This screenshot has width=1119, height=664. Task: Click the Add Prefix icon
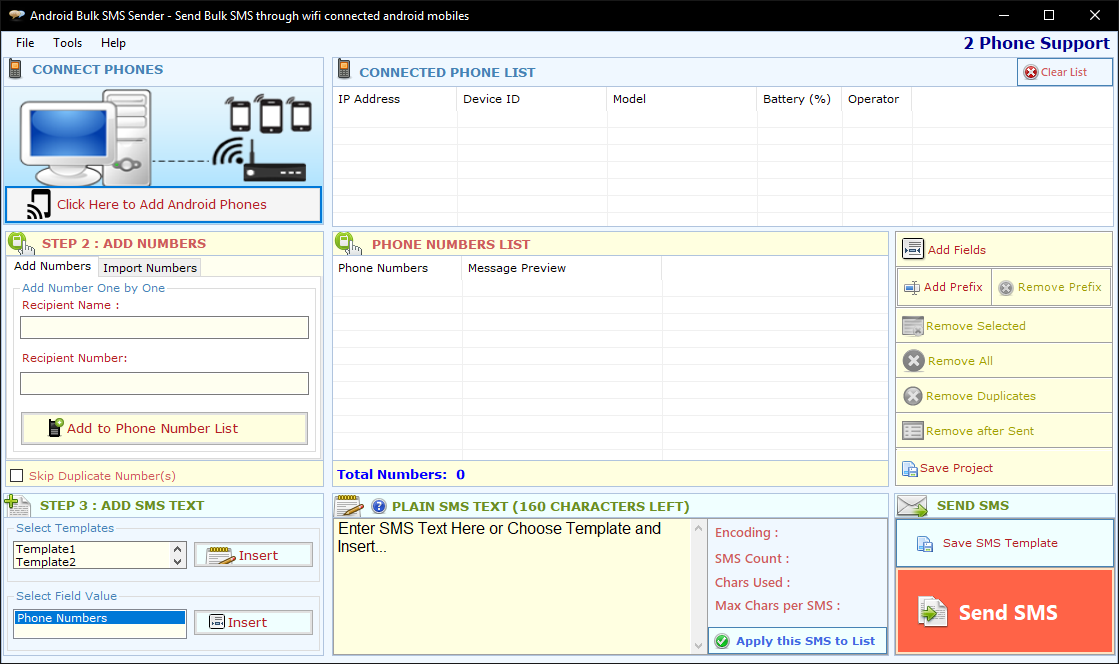click(911, 287)
